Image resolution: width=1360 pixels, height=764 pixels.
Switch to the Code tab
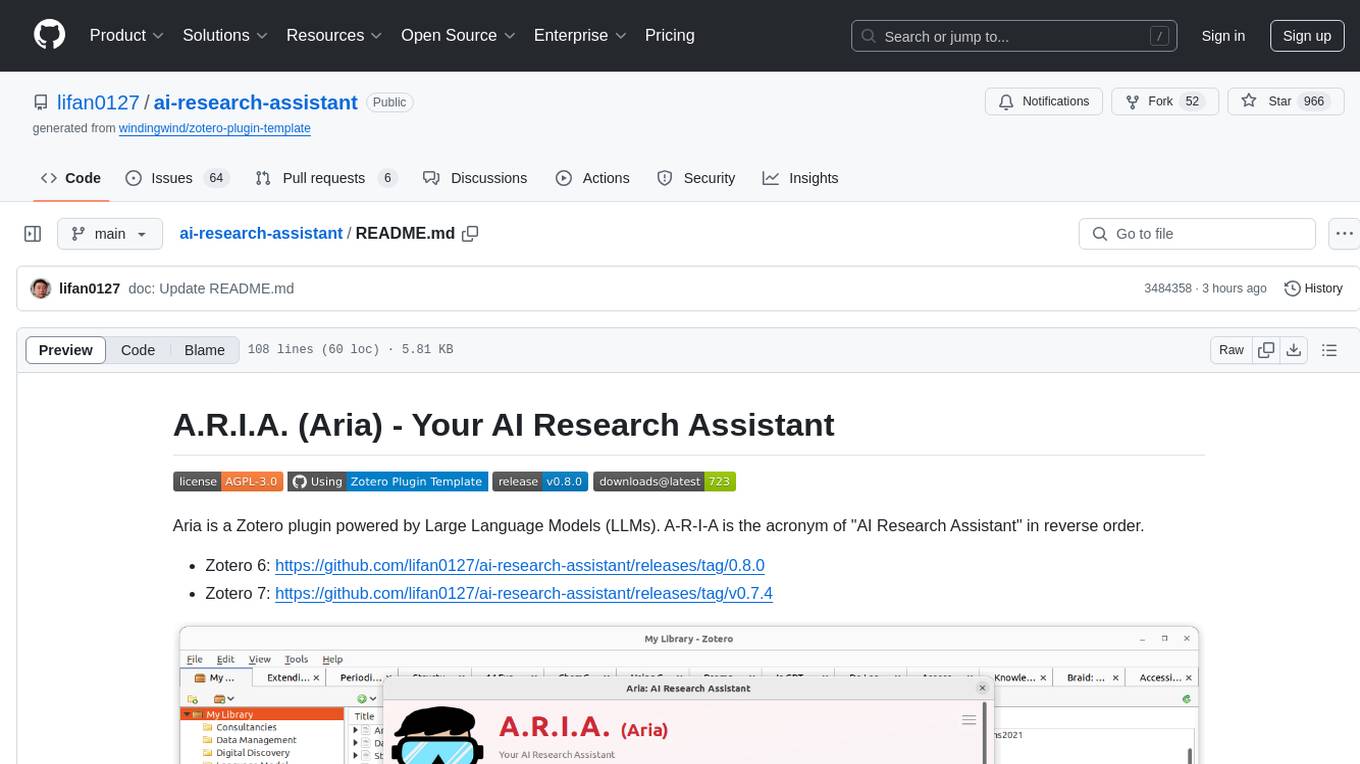[x=71, y=178]
